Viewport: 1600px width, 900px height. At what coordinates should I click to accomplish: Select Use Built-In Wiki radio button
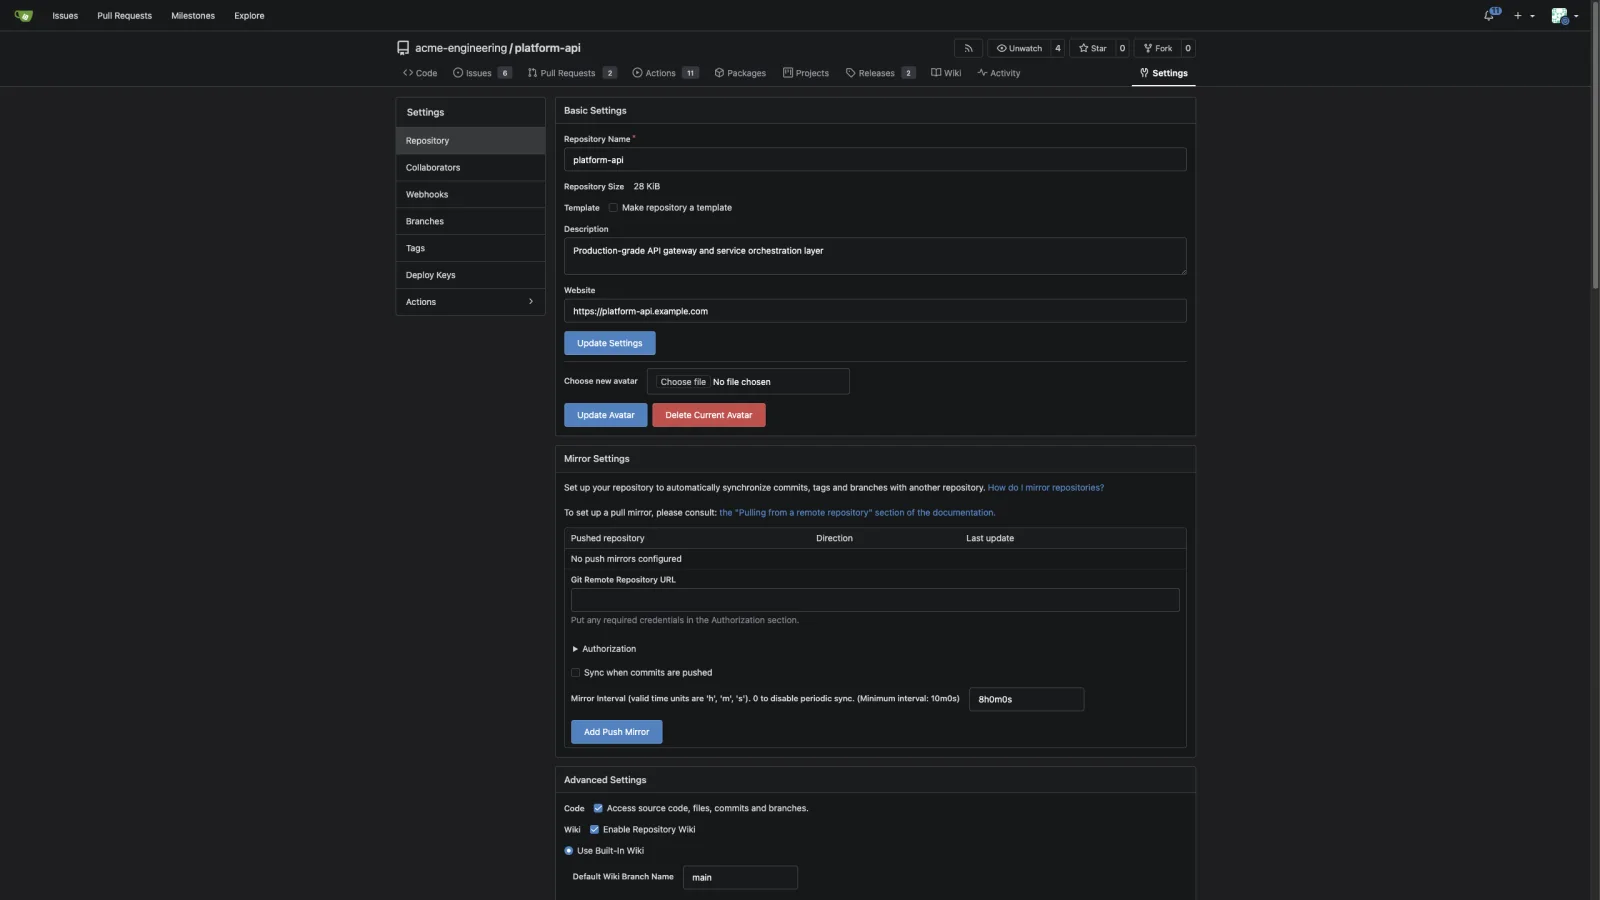(569, 851)
